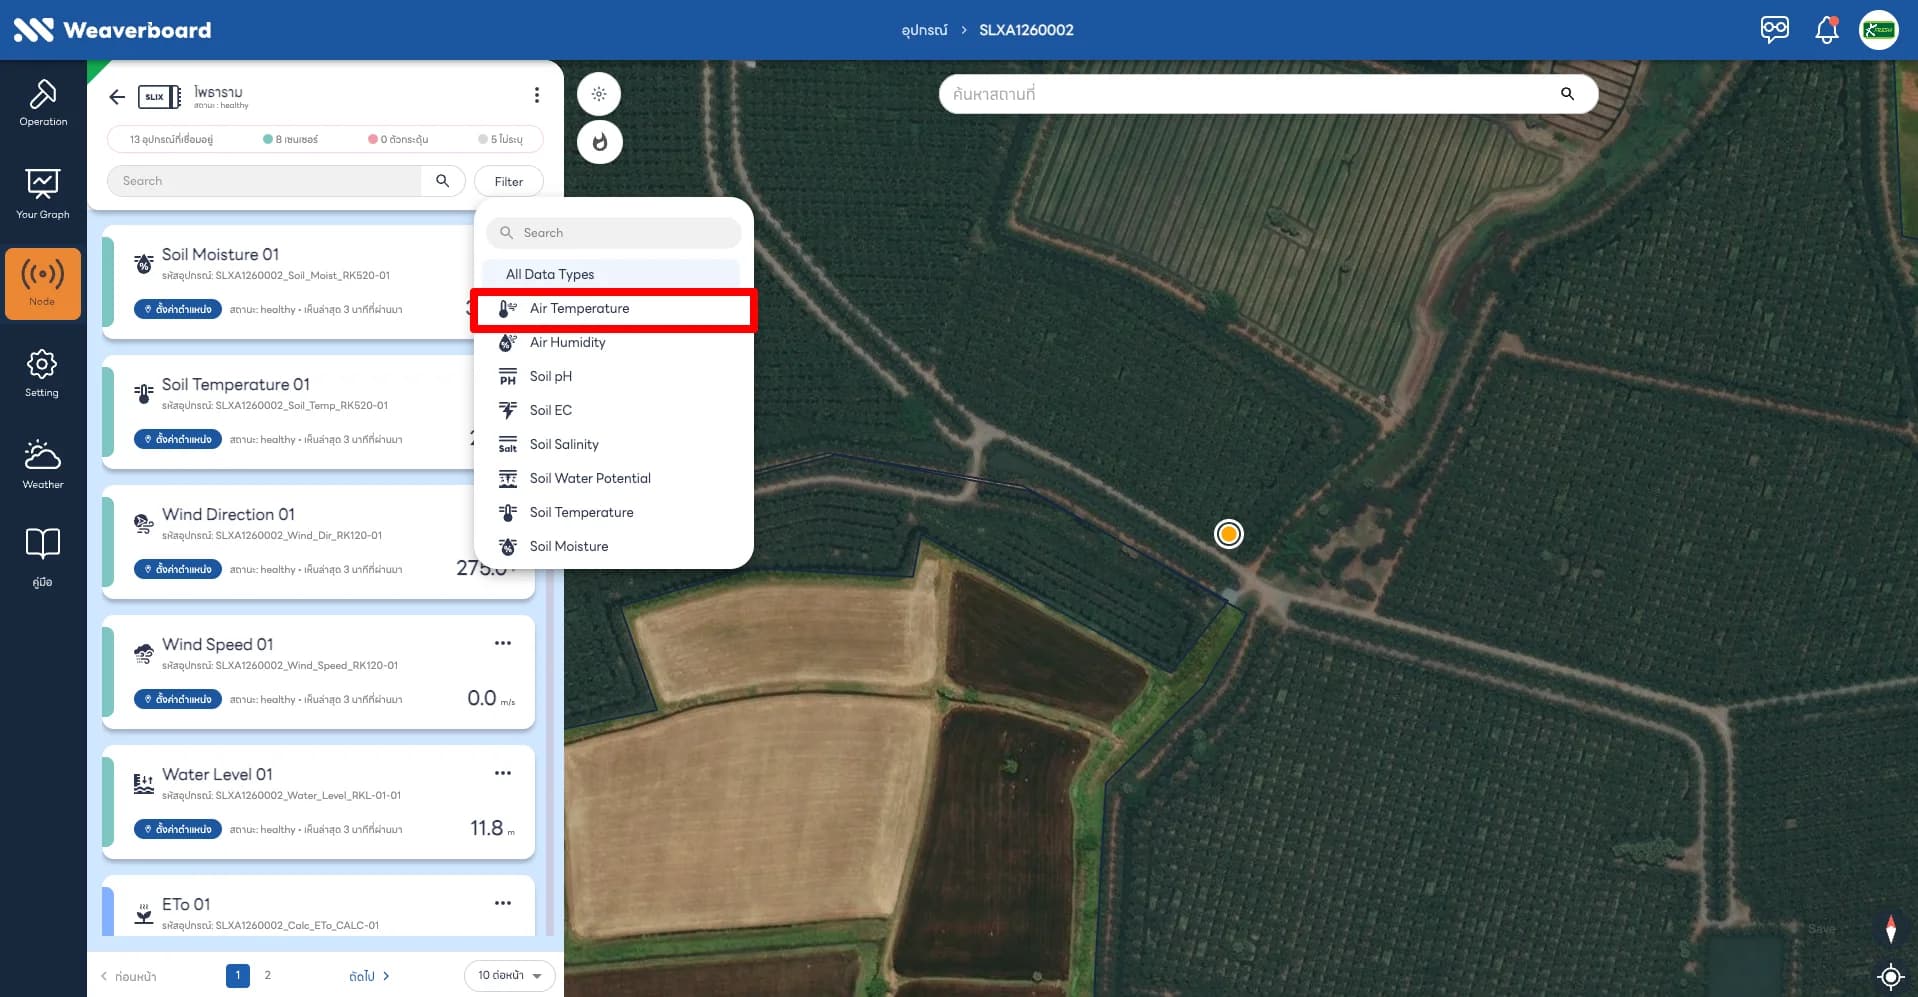Click the Filter button
Screen dimensions: 1918x997
pos(509,181)
